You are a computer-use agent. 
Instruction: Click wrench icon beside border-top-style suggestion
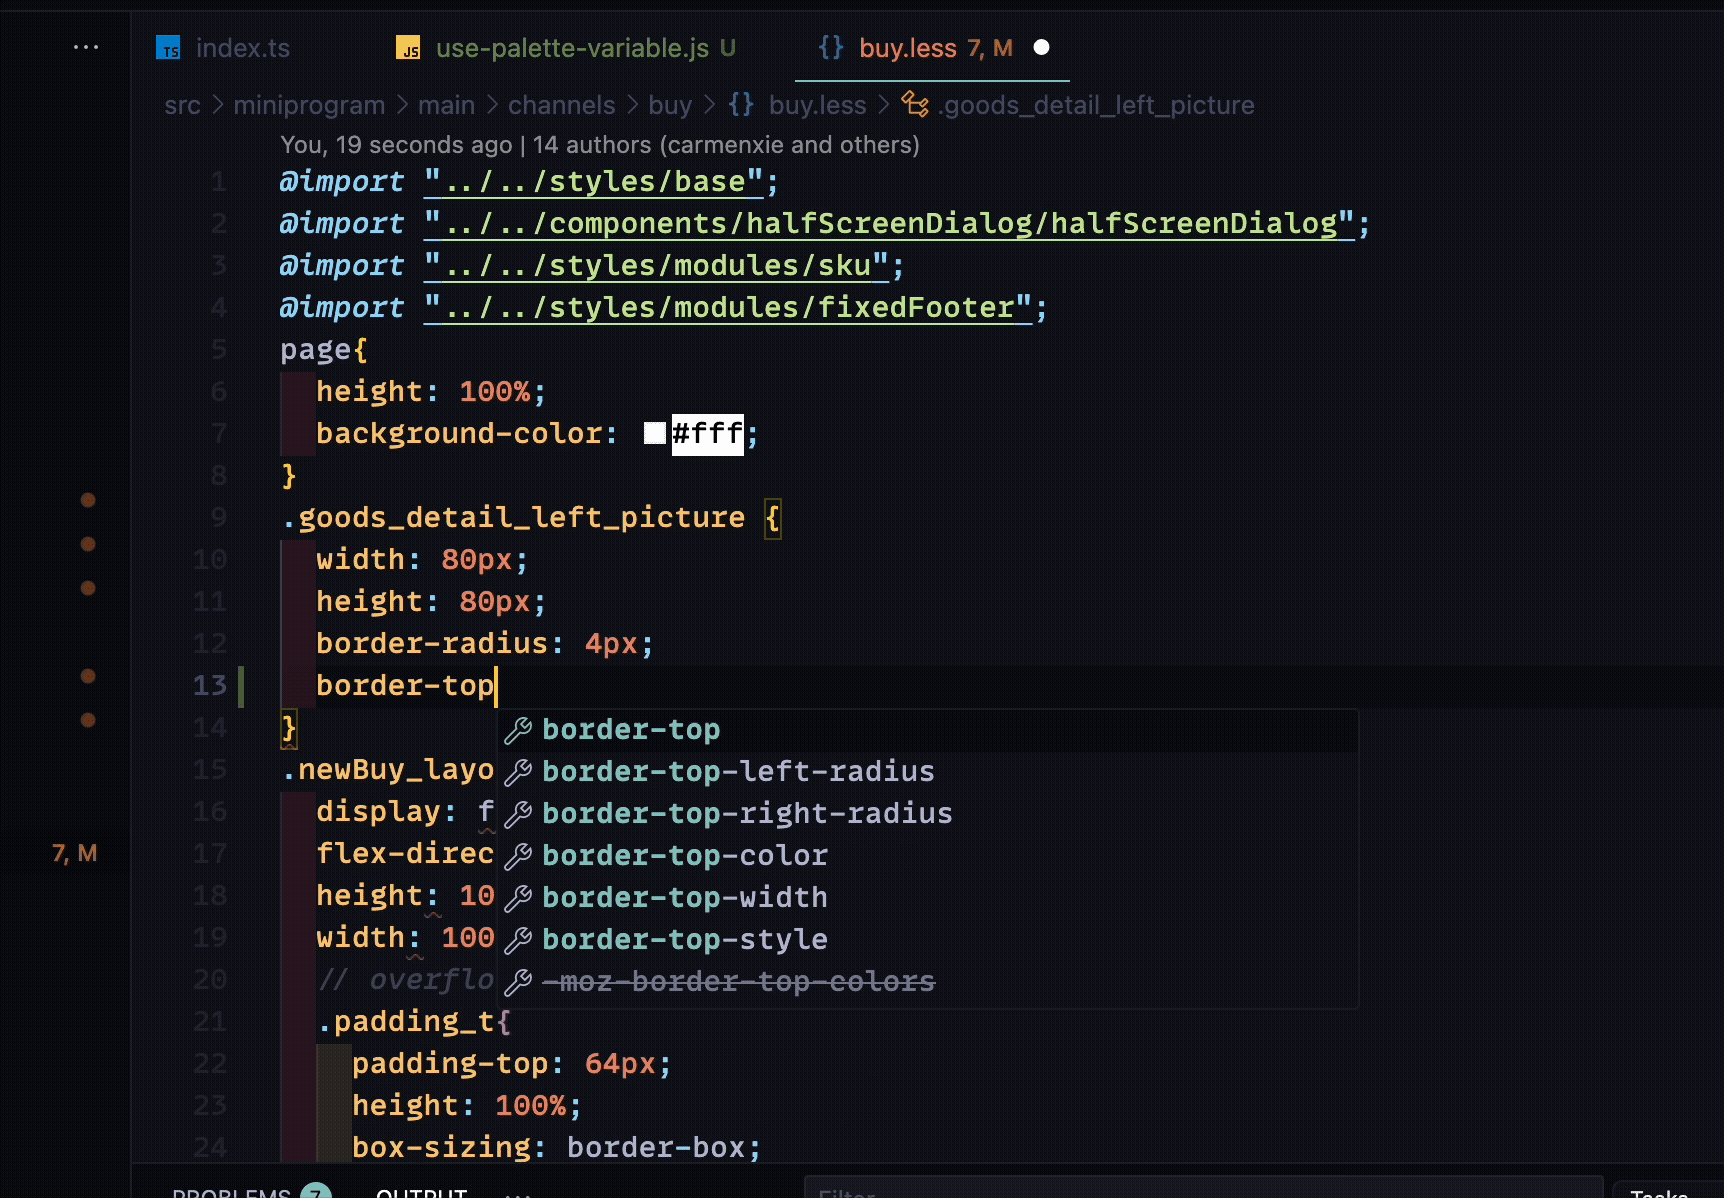(x=518, y=940)
